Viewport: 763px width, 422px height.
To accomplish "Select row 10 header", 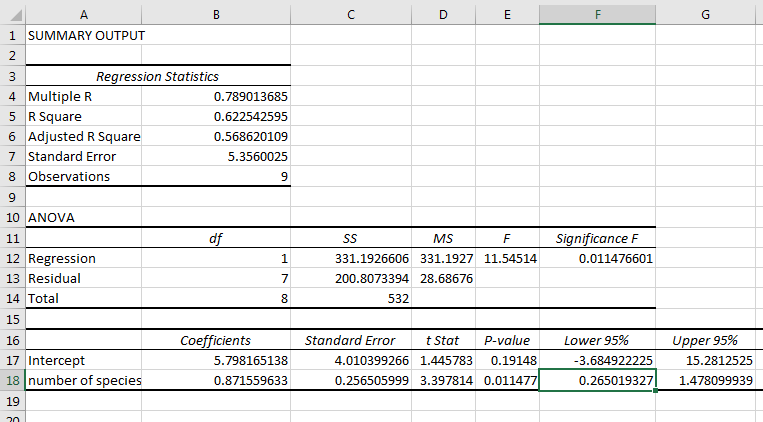I will [x=13, y=218].
